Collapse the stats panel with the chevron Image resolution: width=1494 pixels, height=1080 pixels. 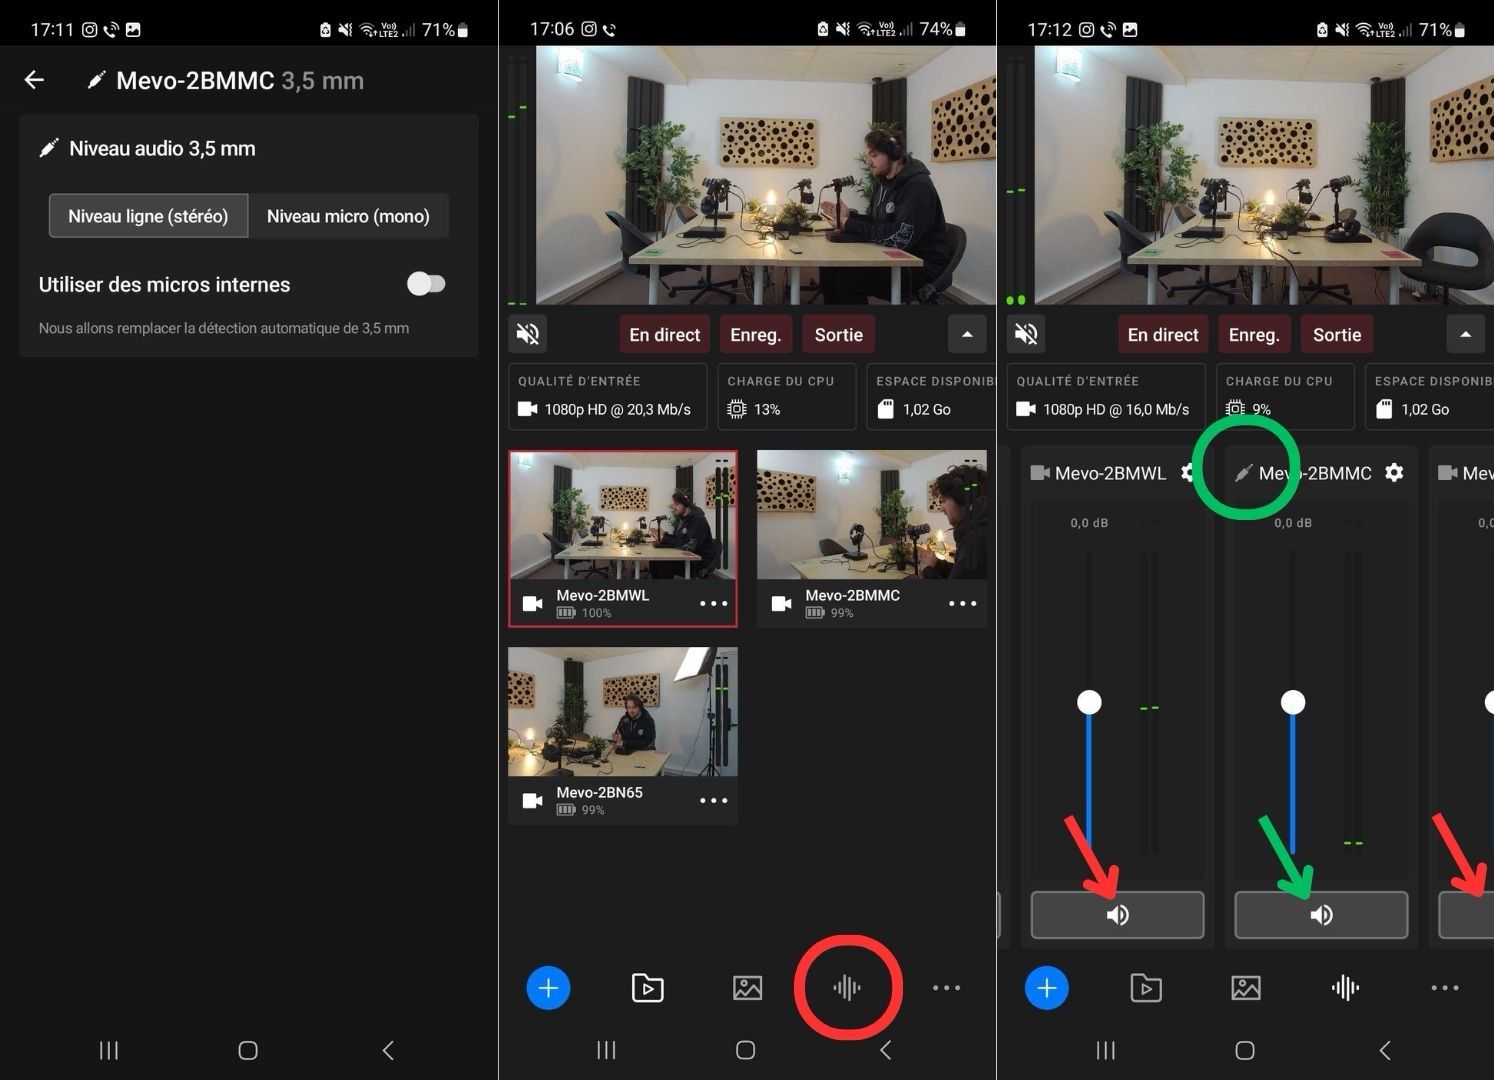click(967, 333)
